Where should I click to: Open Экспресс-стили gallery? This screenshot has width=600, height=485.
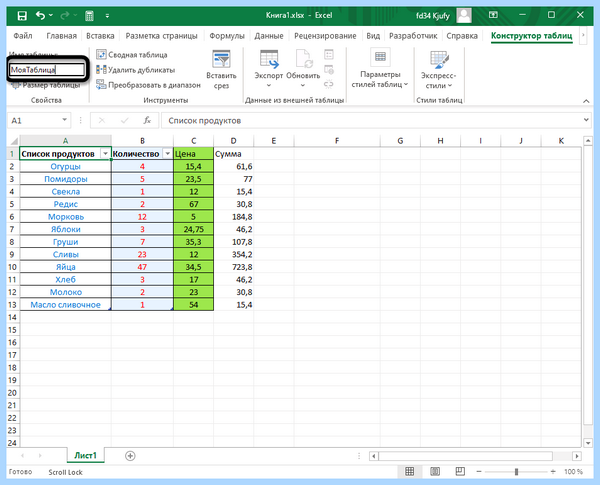[x=439, y=70]
